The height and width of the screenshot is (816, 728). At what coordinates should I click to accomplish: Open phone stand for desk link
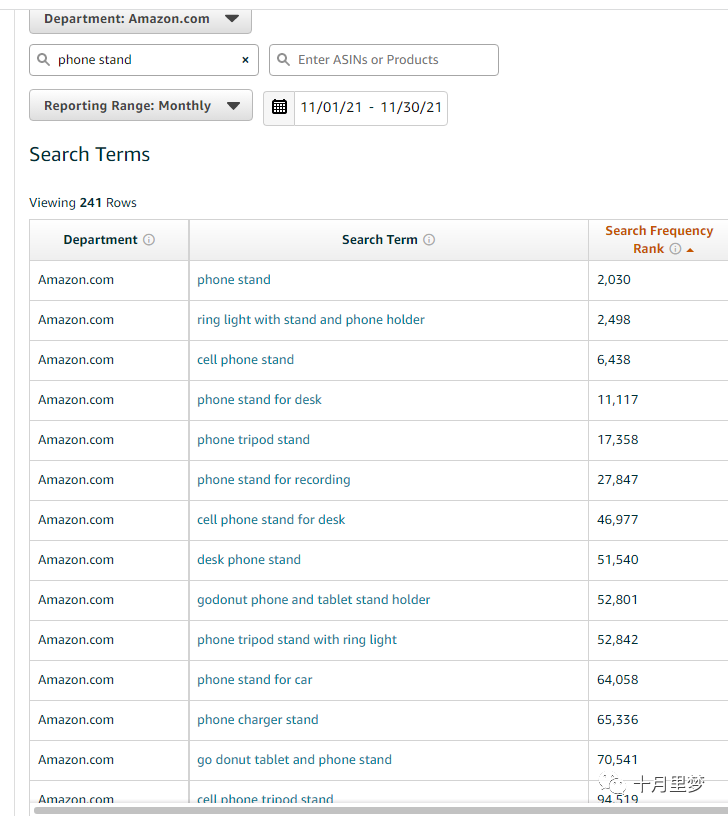pyautogui.click(x=259, y=400)
